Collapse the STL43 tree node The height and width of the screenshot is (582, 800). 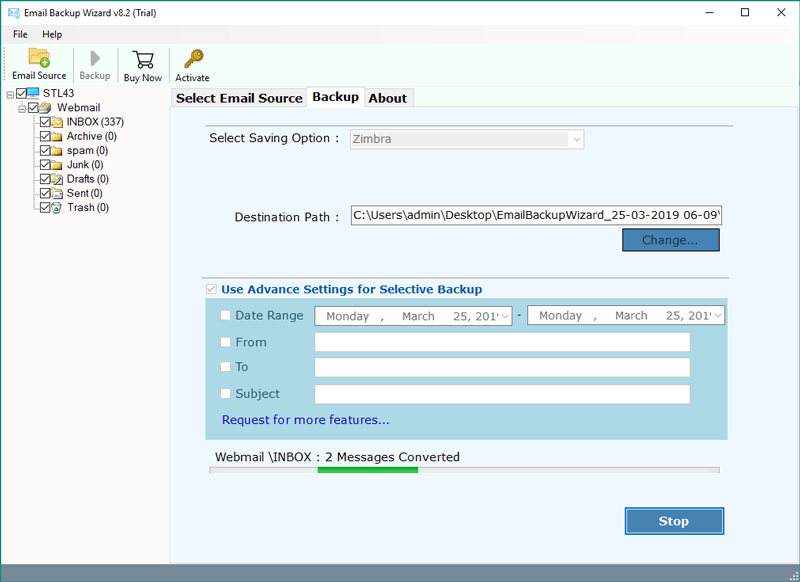coord(10,94)
